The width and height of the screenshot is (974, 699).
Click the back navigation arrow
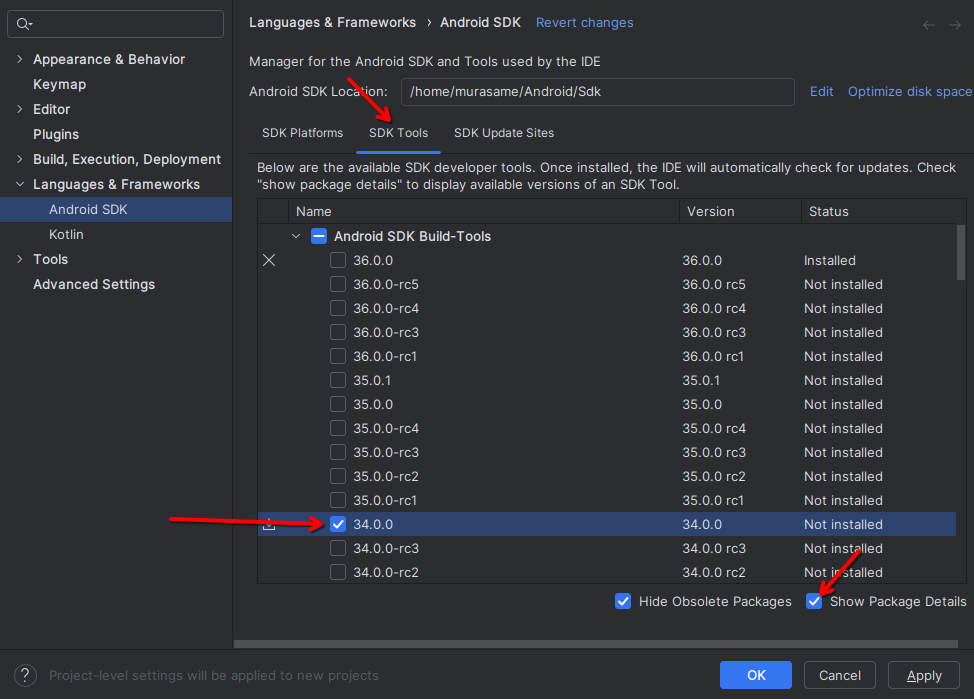pos(929,24)
